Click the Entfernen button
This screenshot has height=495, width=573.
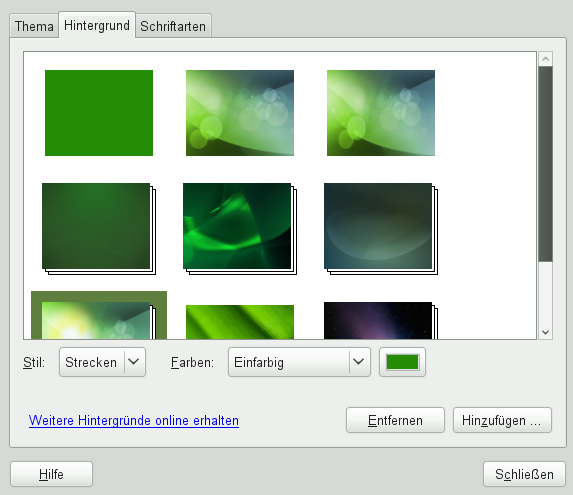[x=395, y=420]
